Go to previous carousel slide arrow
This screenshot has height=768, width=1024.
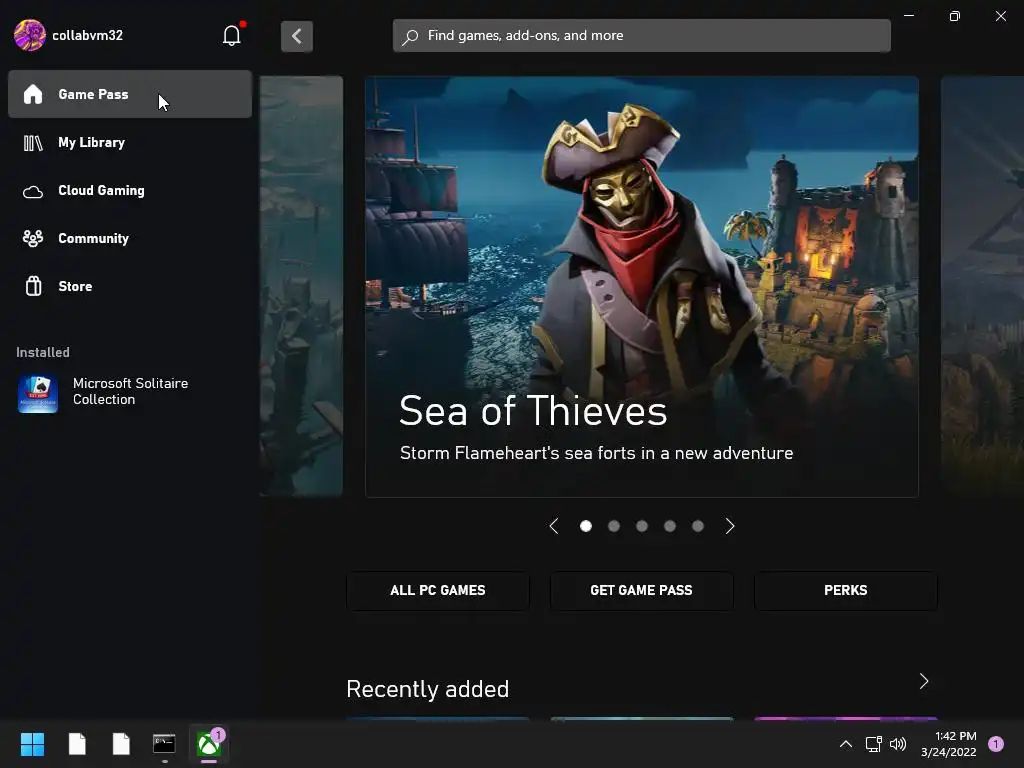(x=554, y=526)
